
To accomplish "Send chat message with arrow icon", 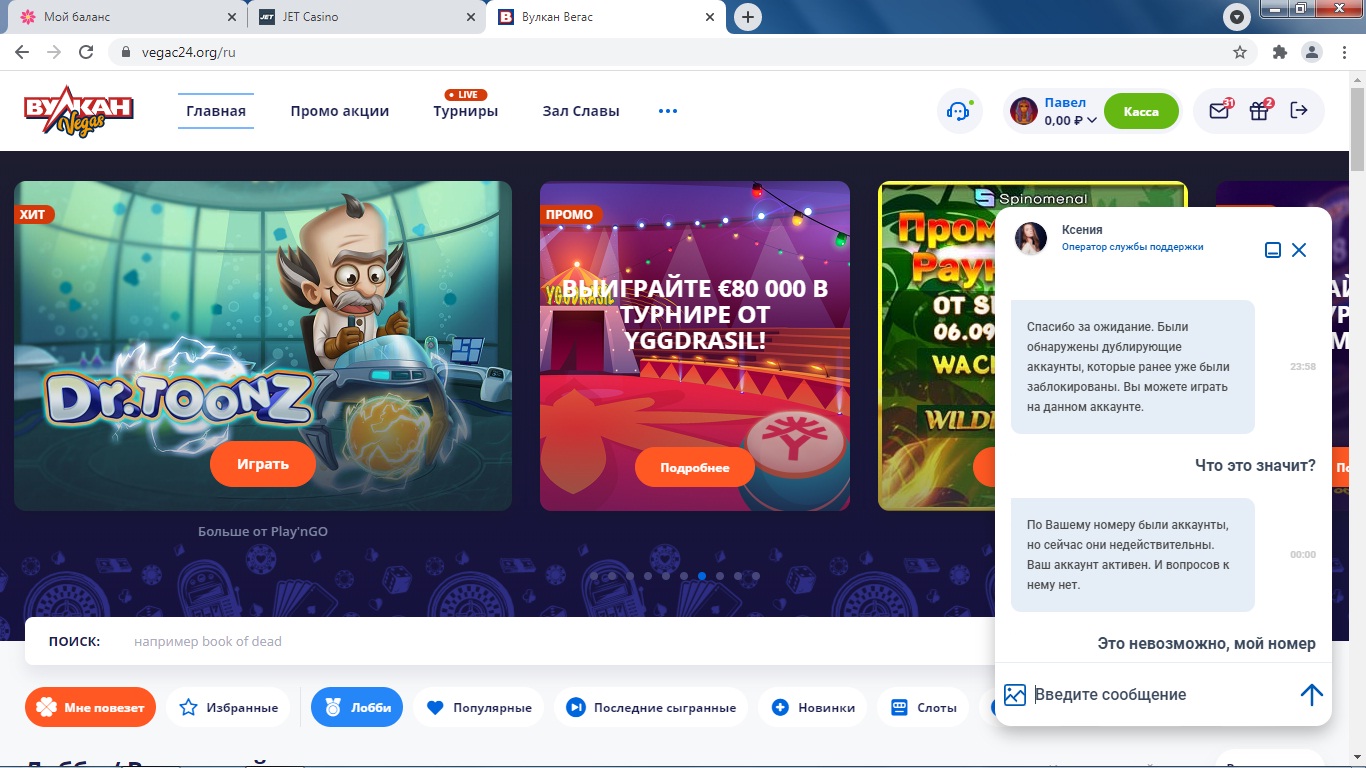I will coord(1311,695).
